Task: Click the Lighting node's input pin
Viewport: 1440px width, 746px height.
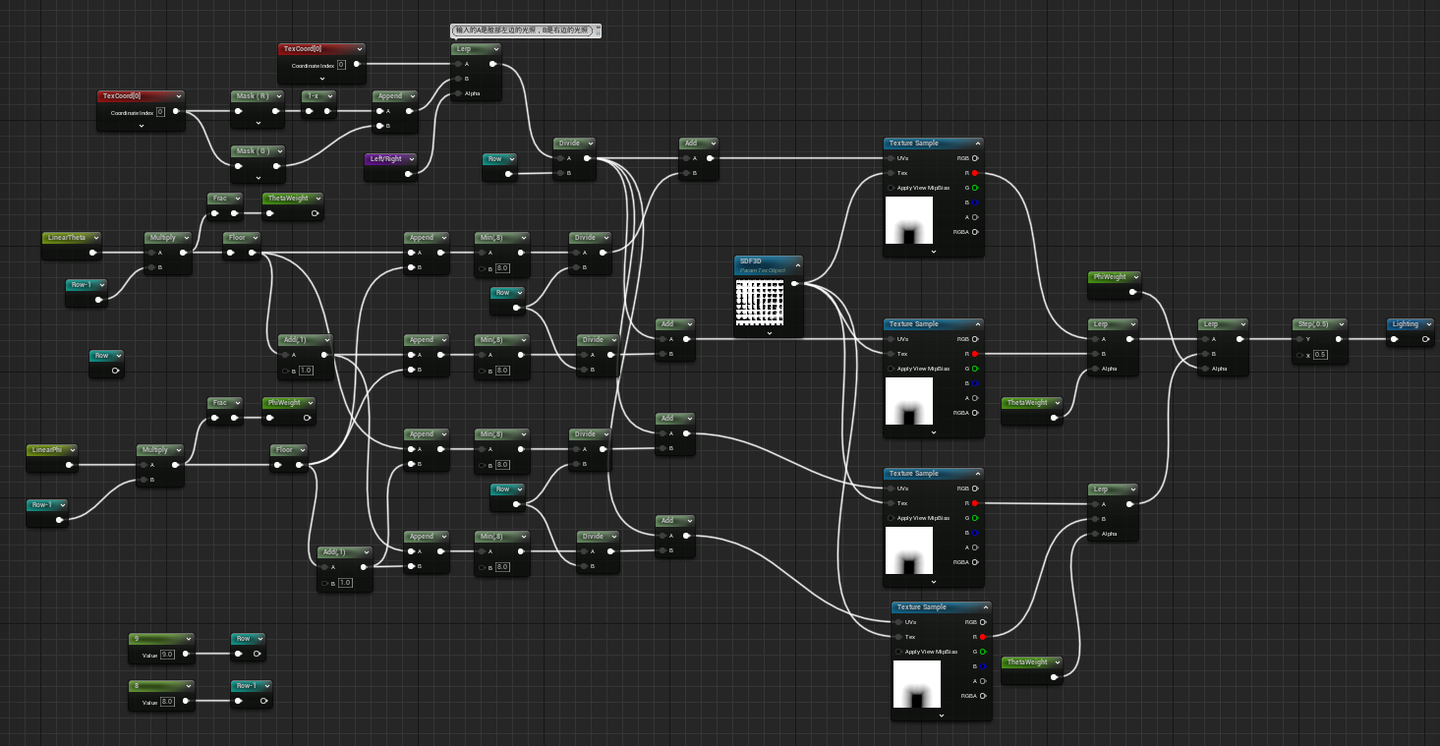Action: pos(1396,339)
